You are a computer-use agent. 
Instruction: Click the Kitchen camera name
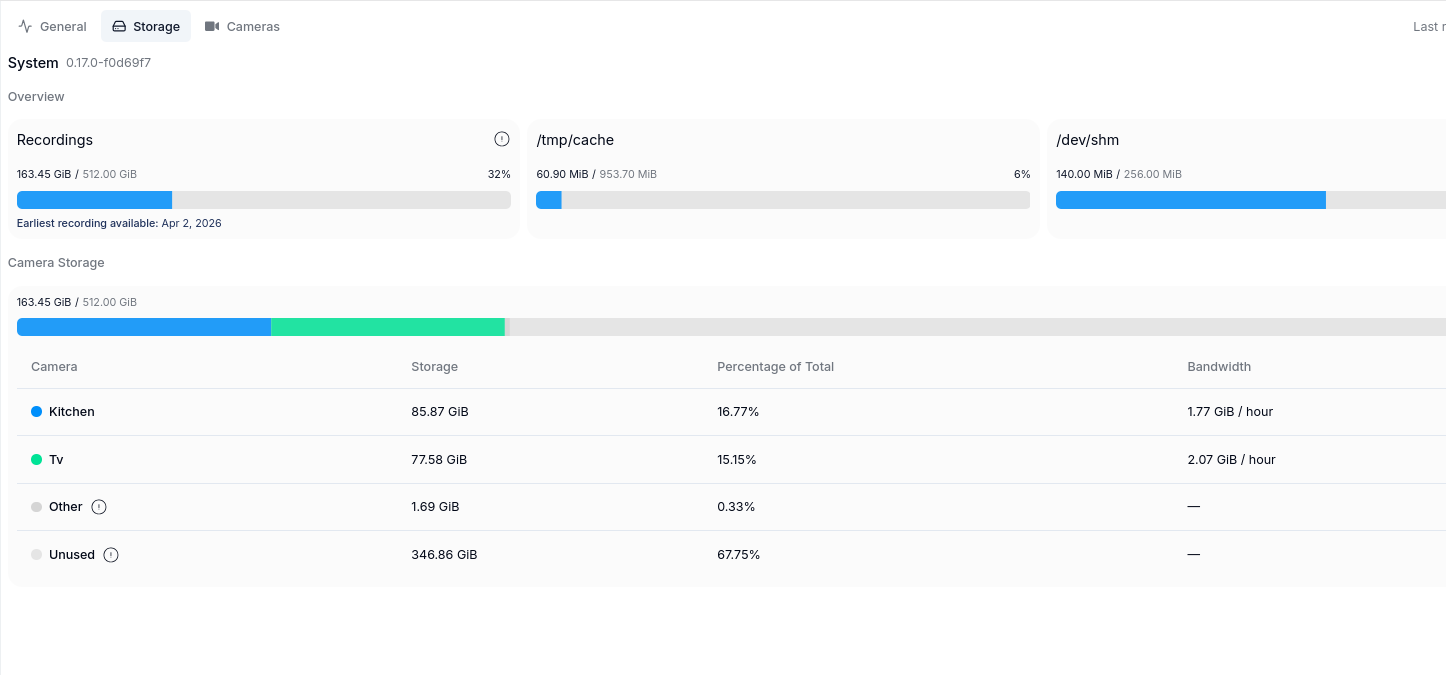click(x=72, y=412)
